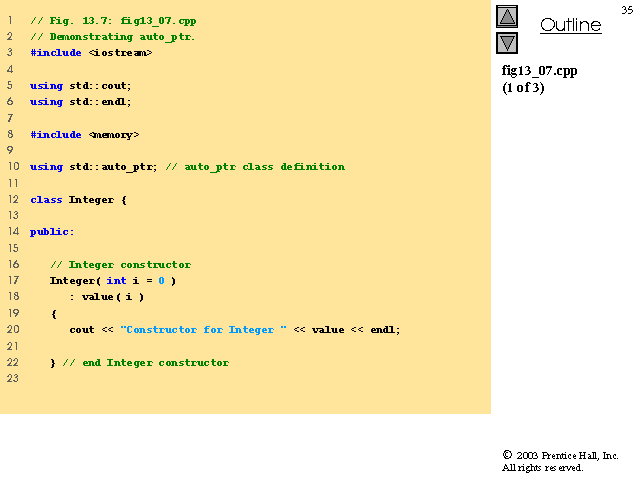Viewport: 640px width, 480px height.
Task: Click the "class Integer {" declaration
Action: (x=79, y=199)
